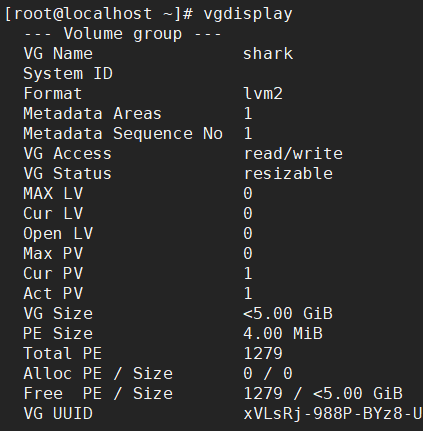
Task: Click the MAX LV label
Action: (53, 194)
